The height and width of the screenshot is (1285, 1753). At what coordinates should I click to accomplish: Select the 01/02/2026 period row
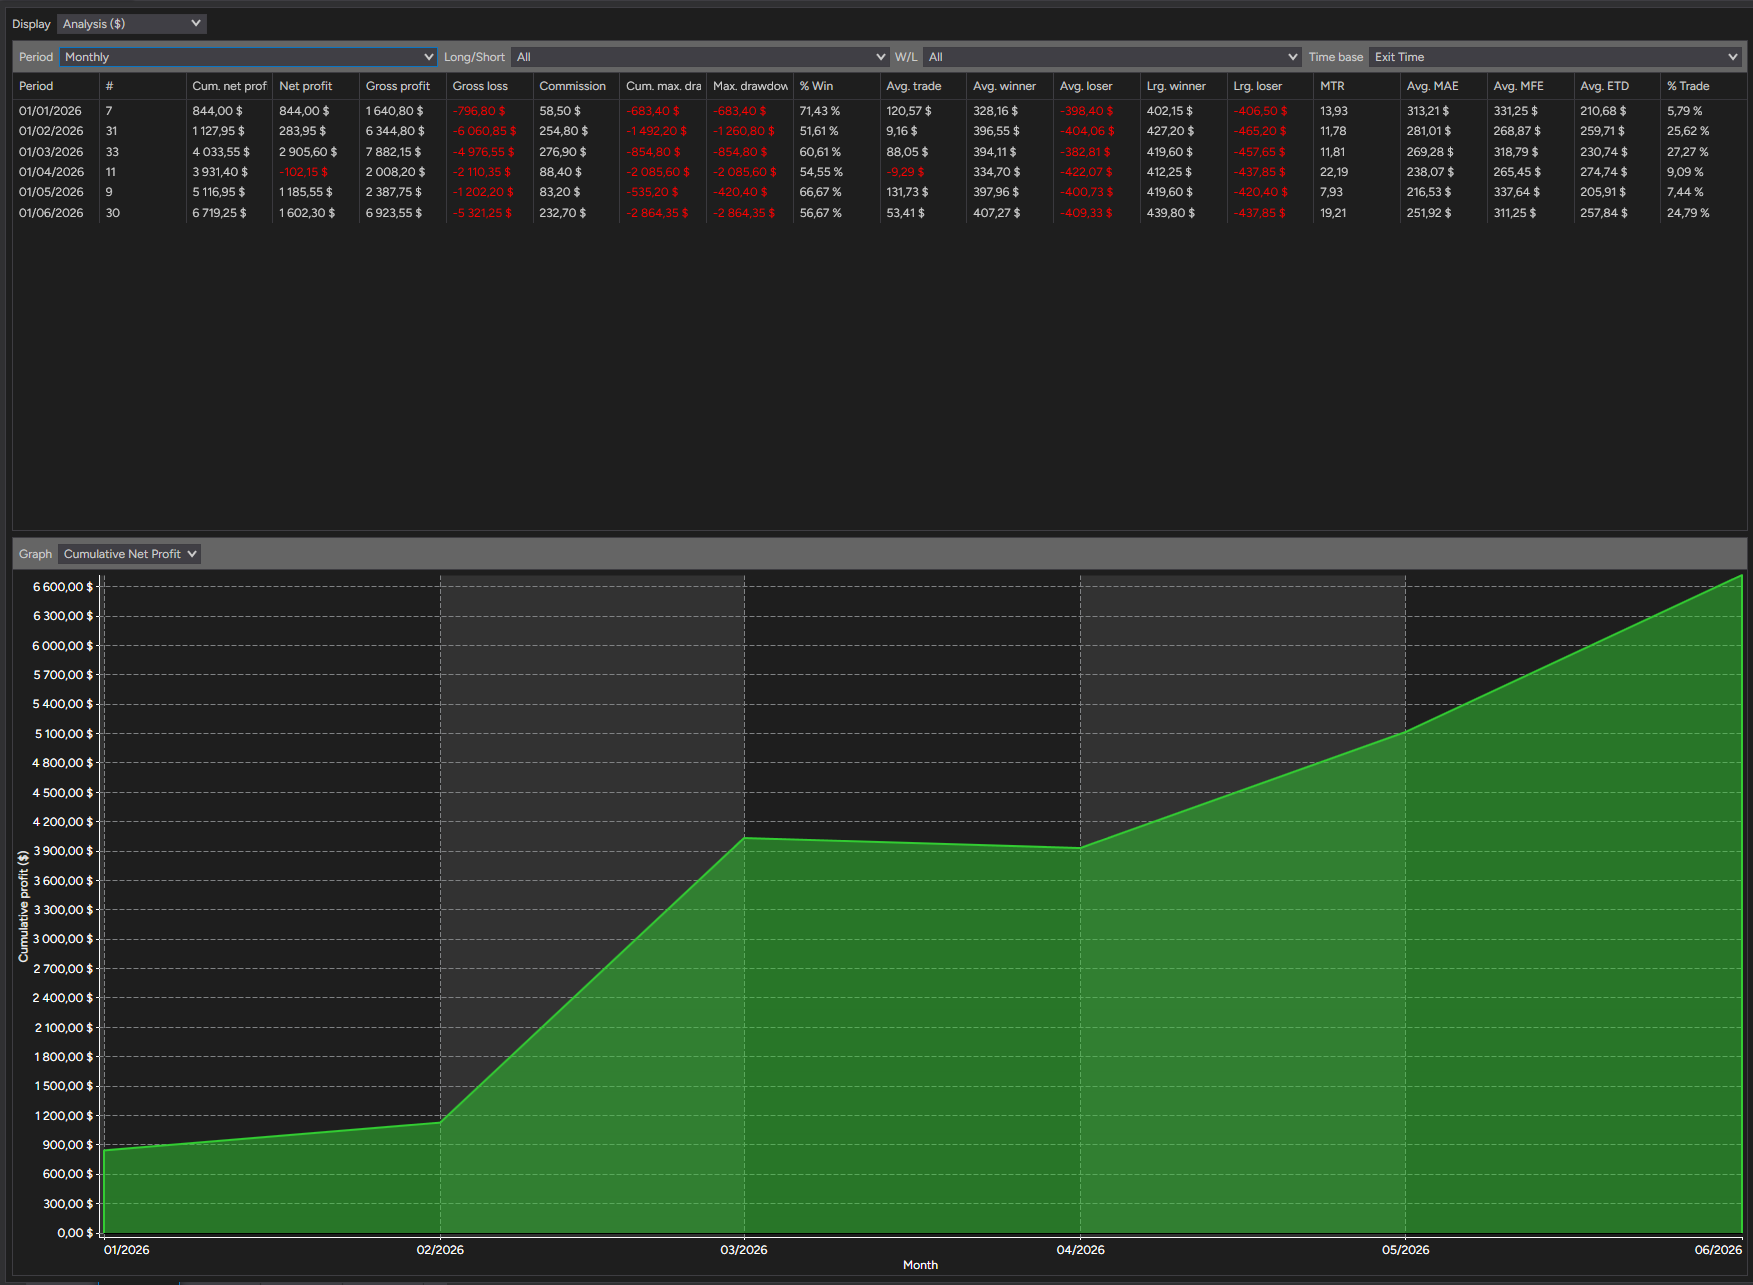click(879, 131)
